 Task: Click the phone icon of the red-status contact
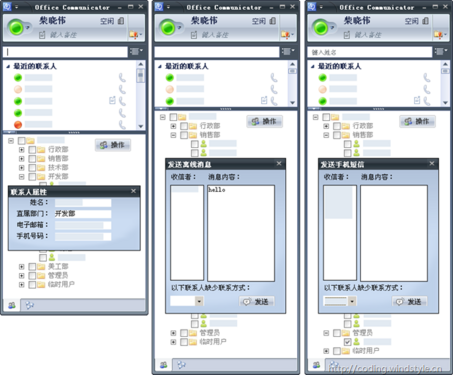[122, 125]
